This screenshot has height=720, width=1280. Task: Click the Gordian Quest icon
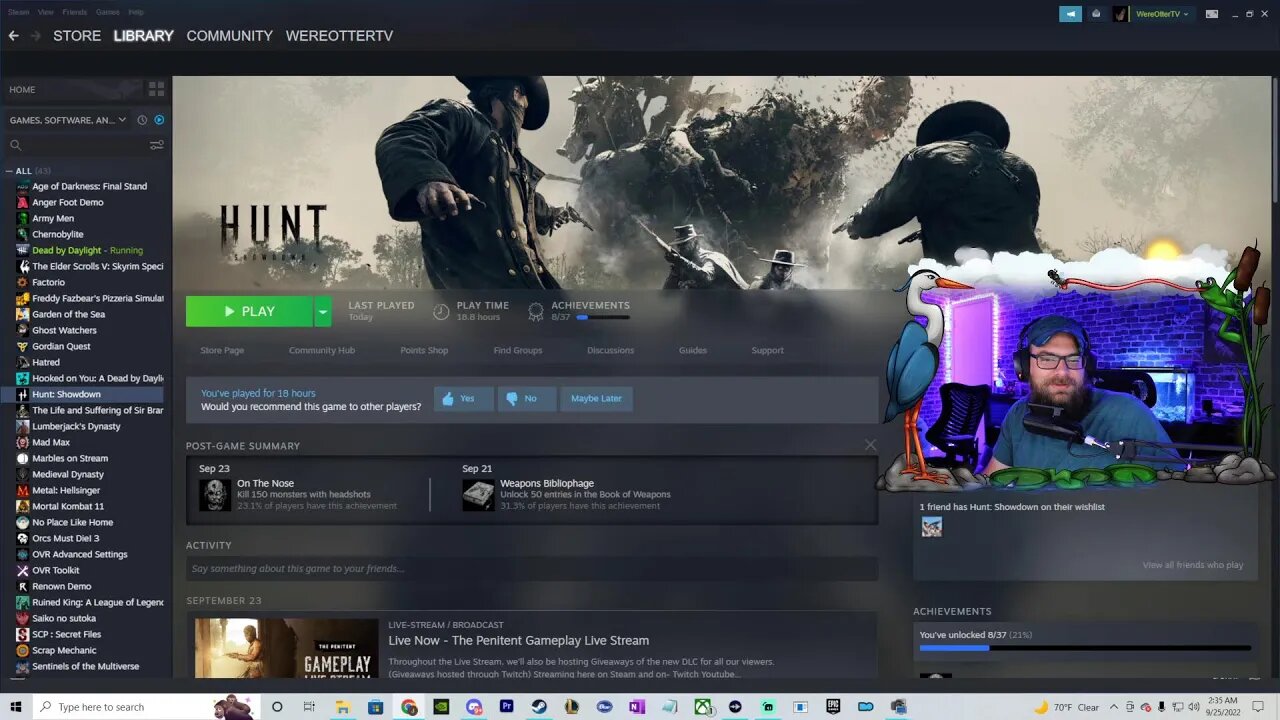(23, 346)
